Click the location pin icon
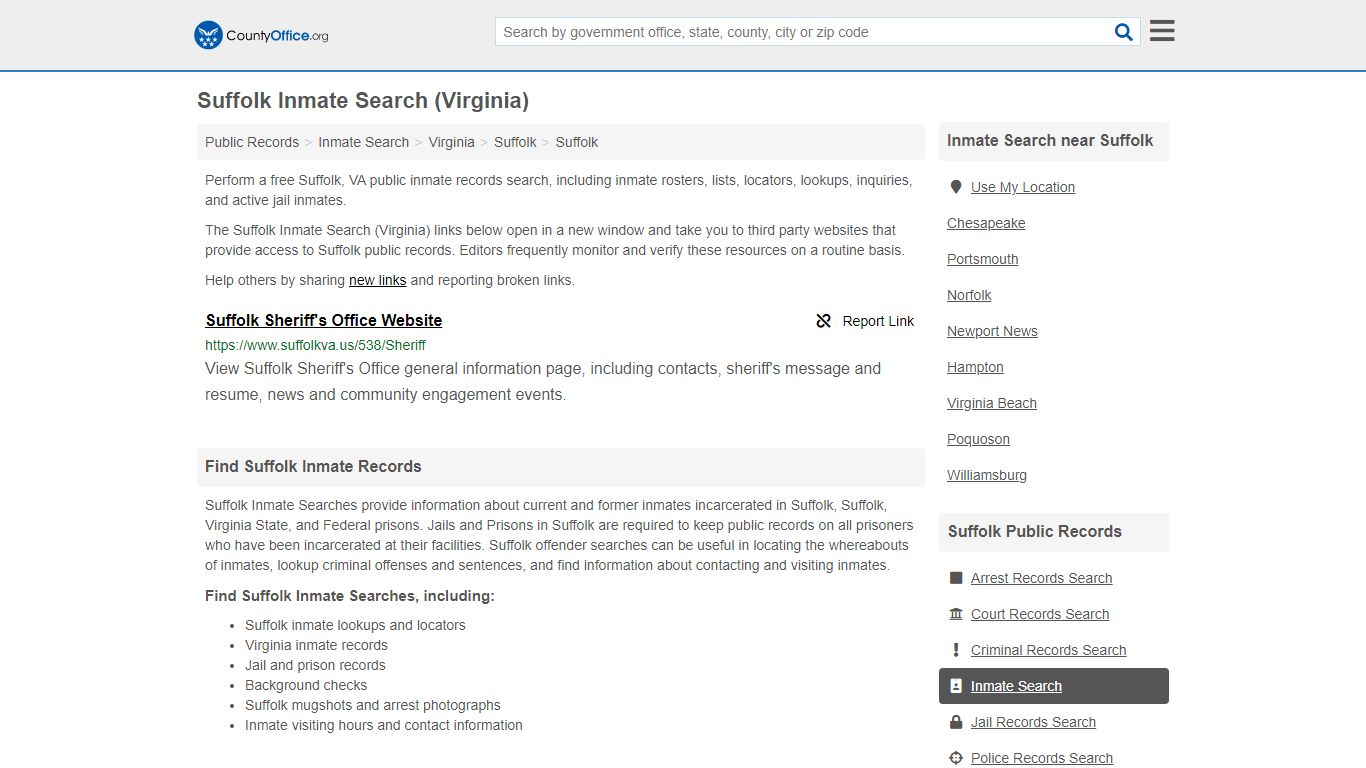This screenshot has height=768, width=1366. pyautogui.click(x=956, y=187)
